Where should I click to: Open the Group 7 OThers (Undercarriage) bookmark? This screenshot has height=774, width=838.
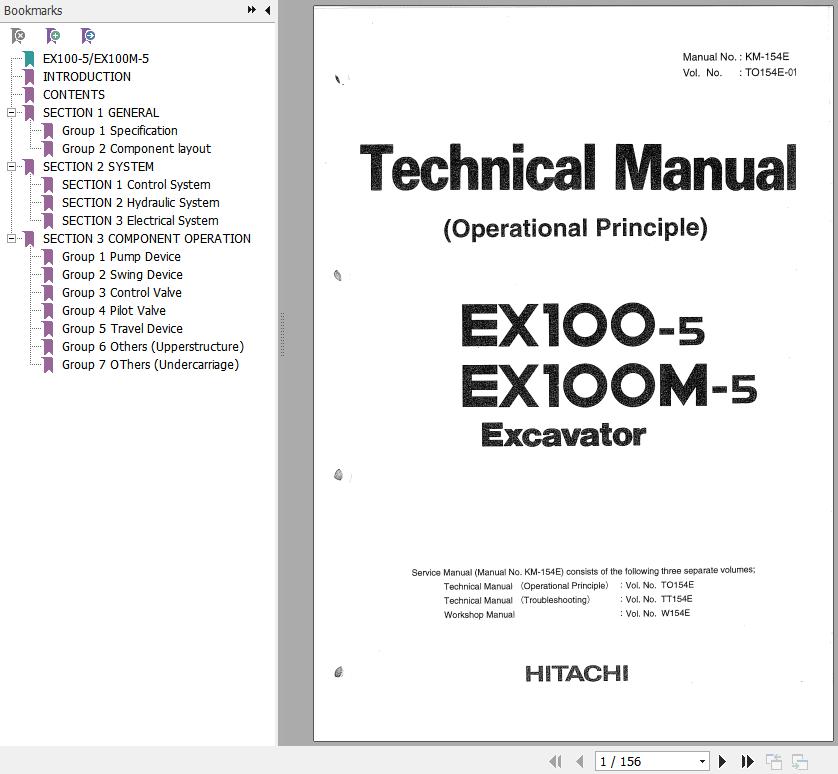[150, 365]
